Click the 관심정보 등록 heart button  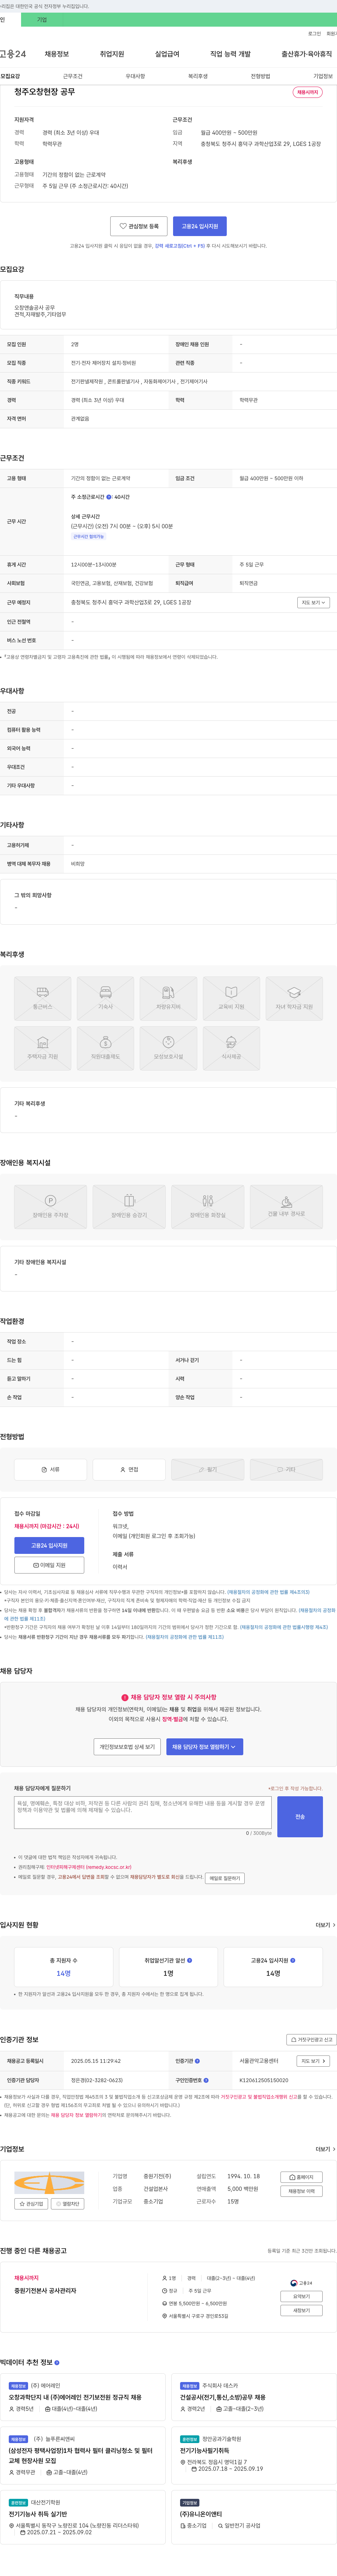tap(139, 226)
